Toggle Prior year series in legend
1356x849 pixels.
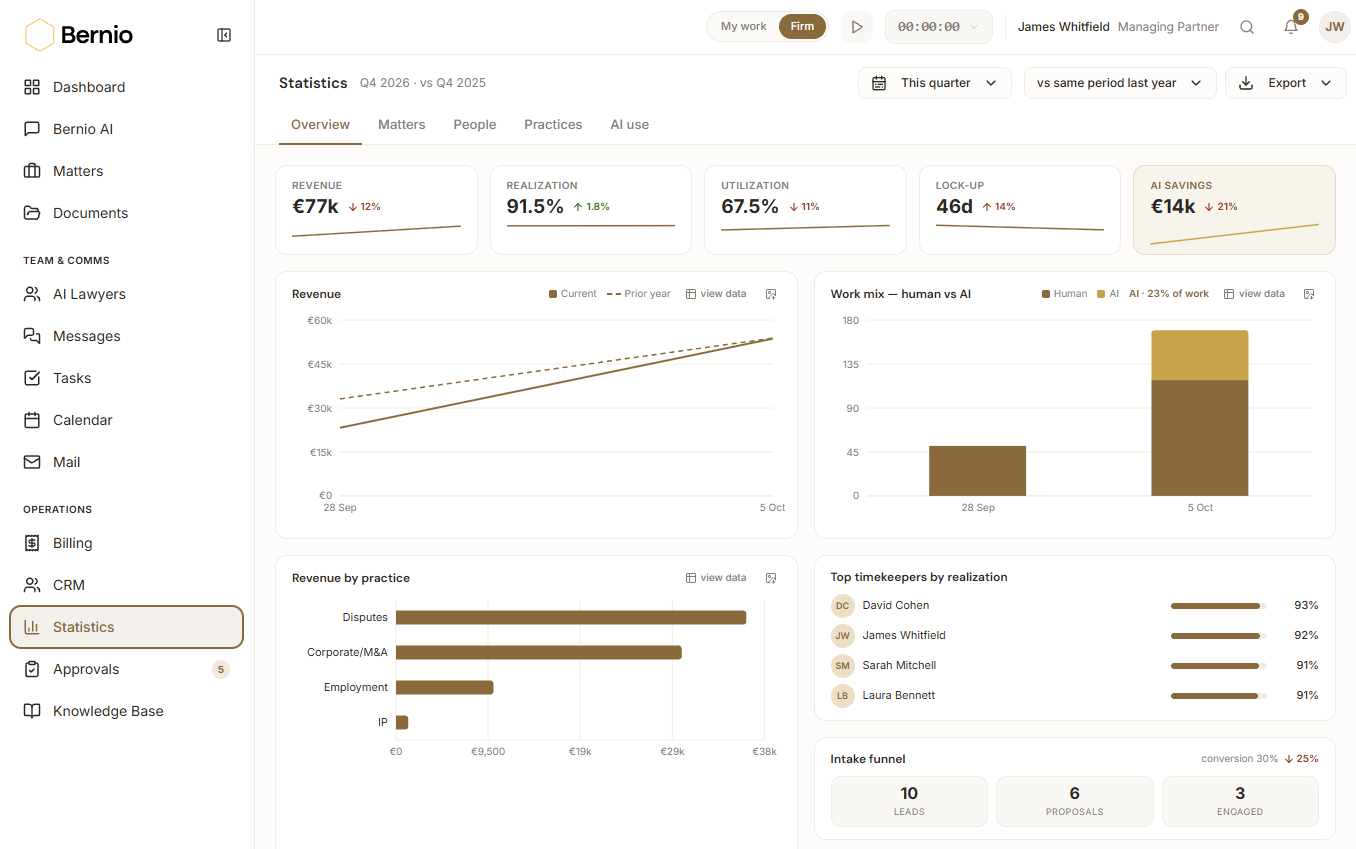point(638,294)
